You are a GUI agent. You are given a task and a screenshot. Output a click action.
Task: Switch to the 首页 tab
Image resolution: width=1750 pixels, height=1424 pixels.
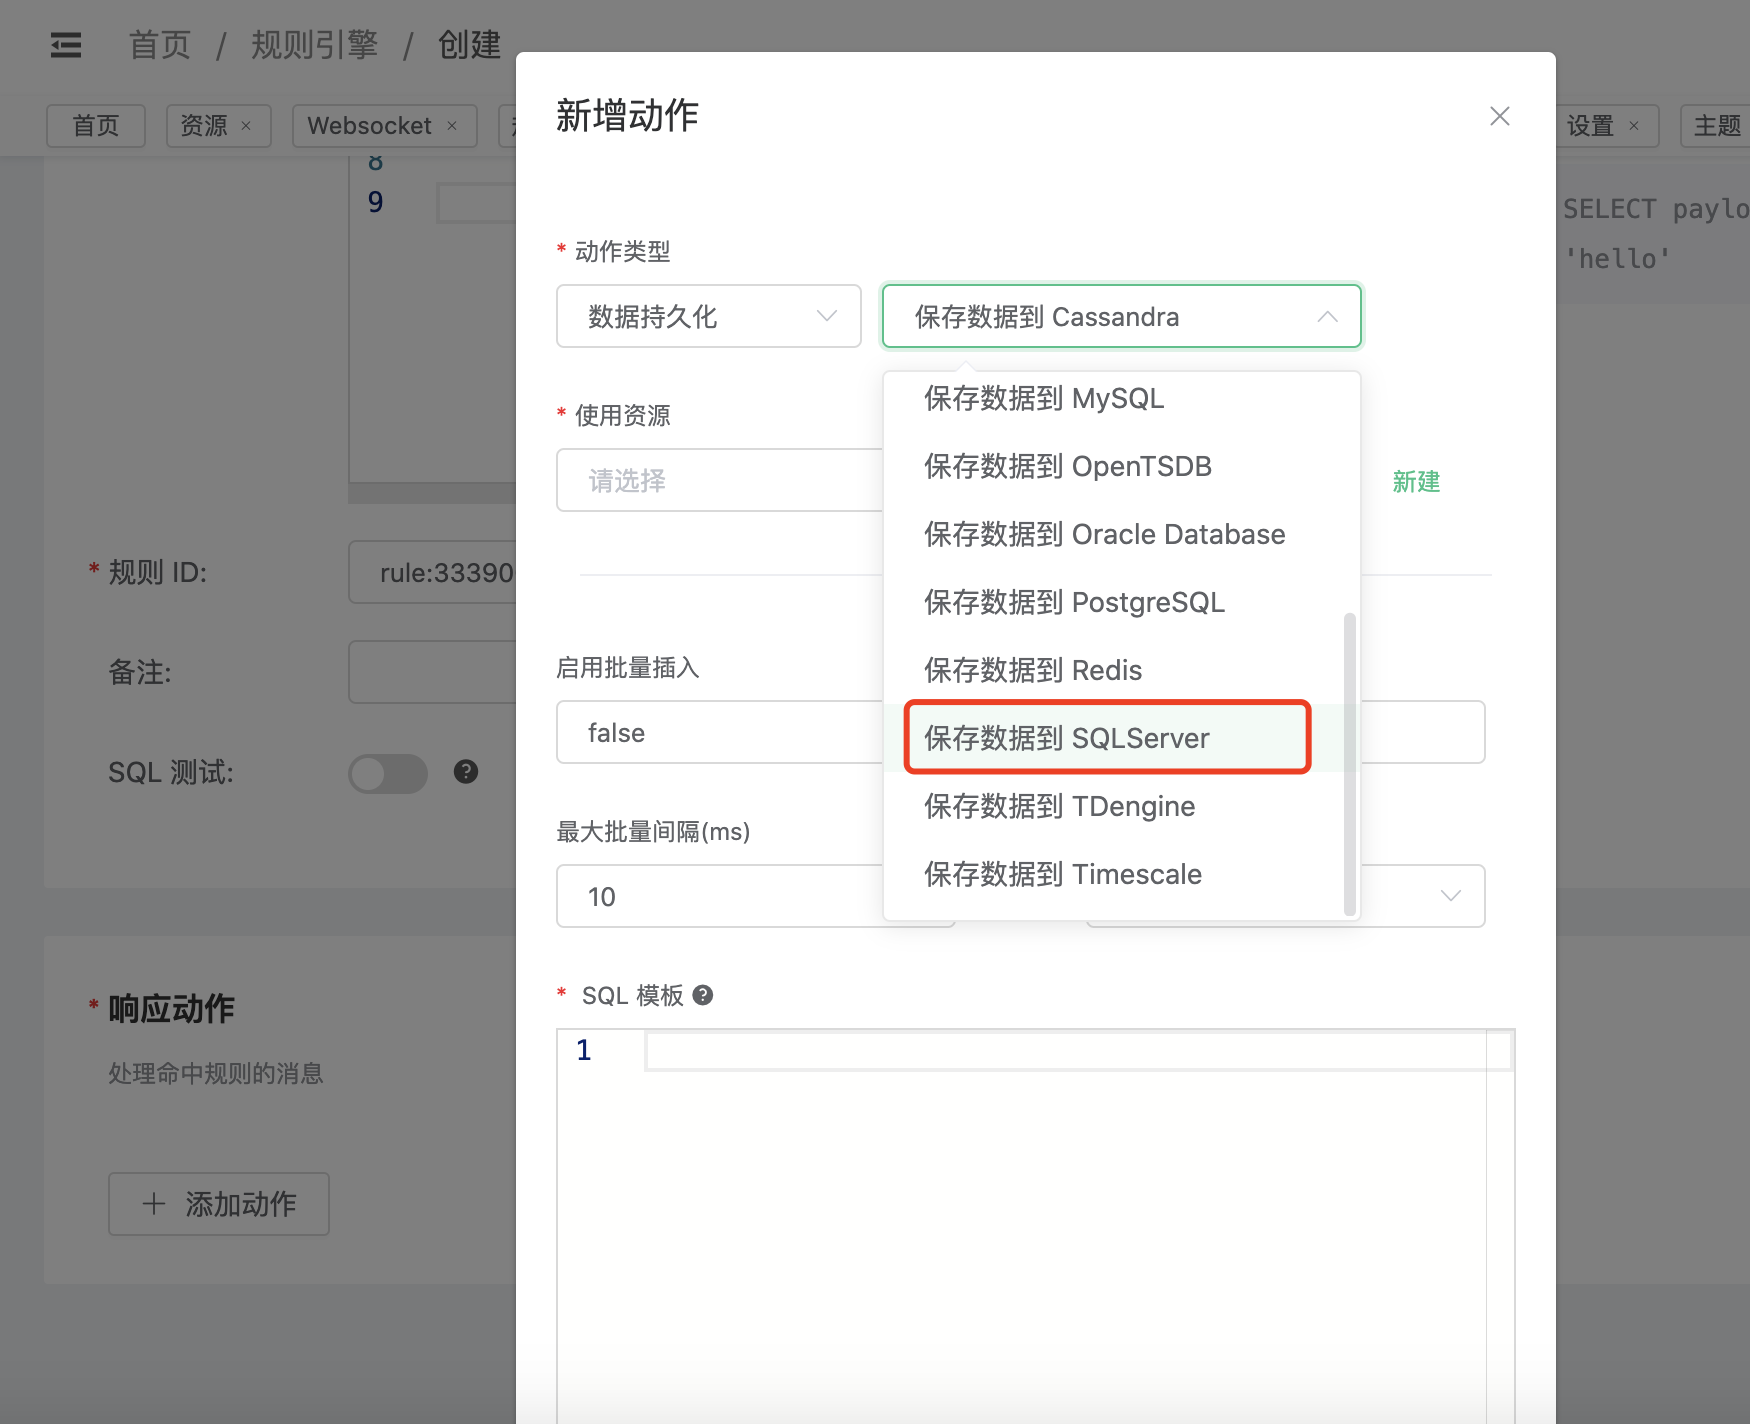click(95, 125)
